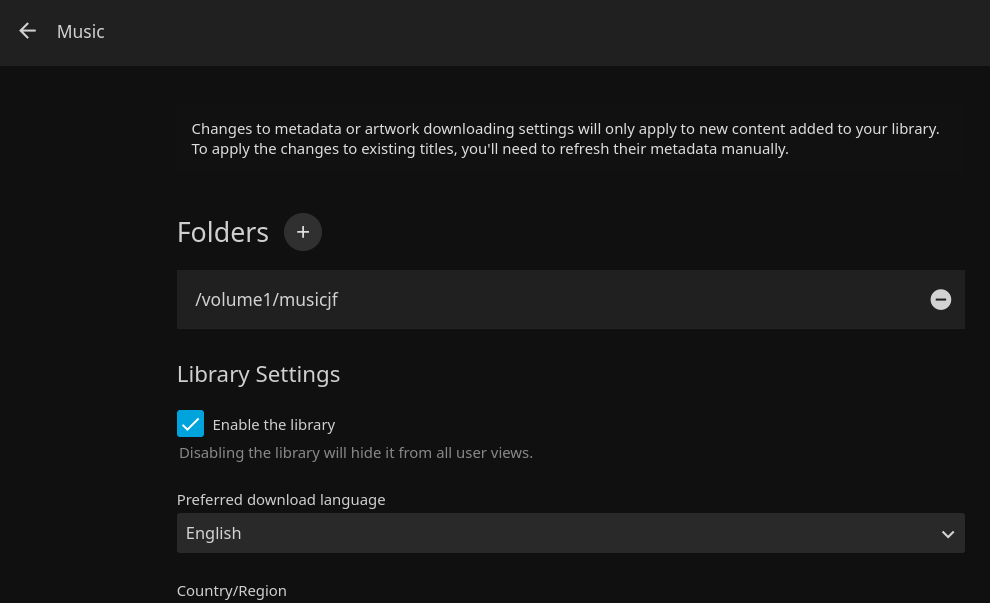Click the 'Disabling the library will hide it' hint
Image resolution: width=990 pixels, height=603 pixels.
355,453
